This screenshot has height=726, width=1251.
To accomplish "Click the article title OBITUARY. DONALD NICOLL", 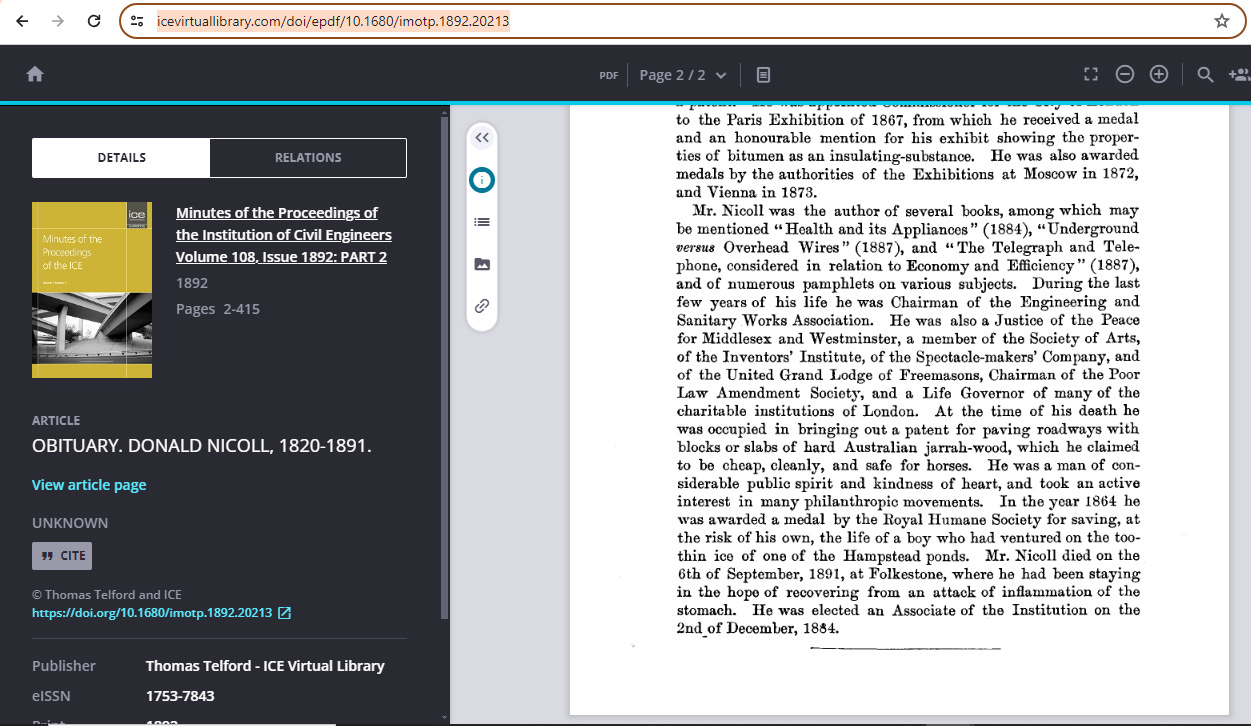I will click(x=202, y=446).
